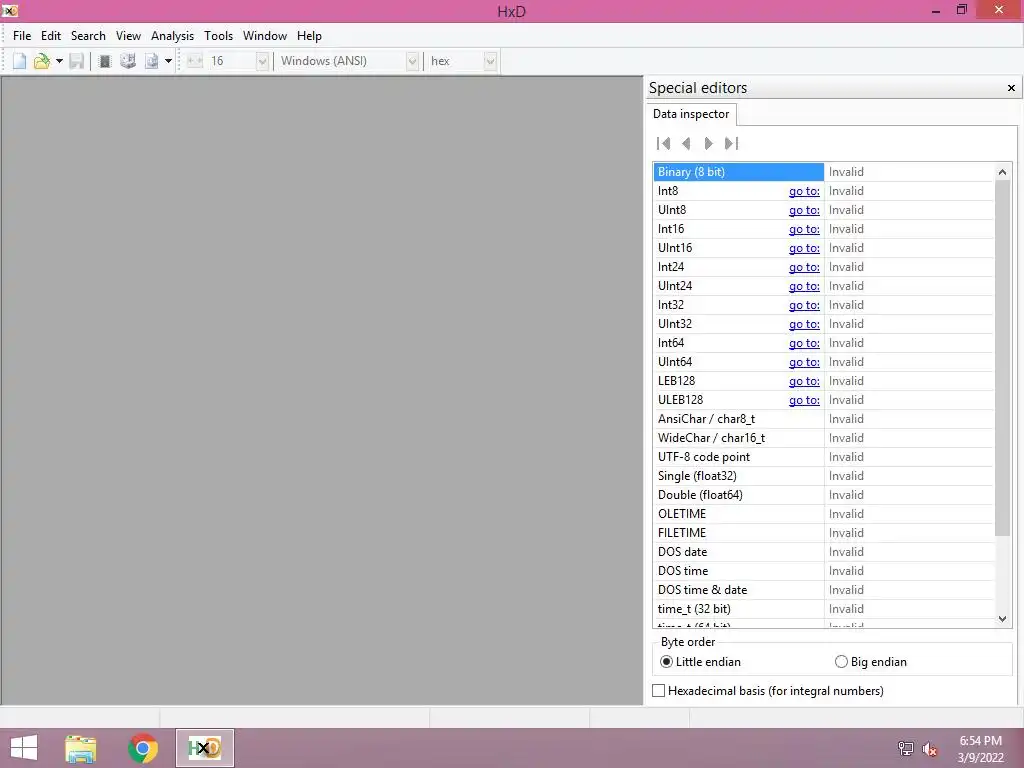
Task: Open the Windows Start button
Action: 24,748
